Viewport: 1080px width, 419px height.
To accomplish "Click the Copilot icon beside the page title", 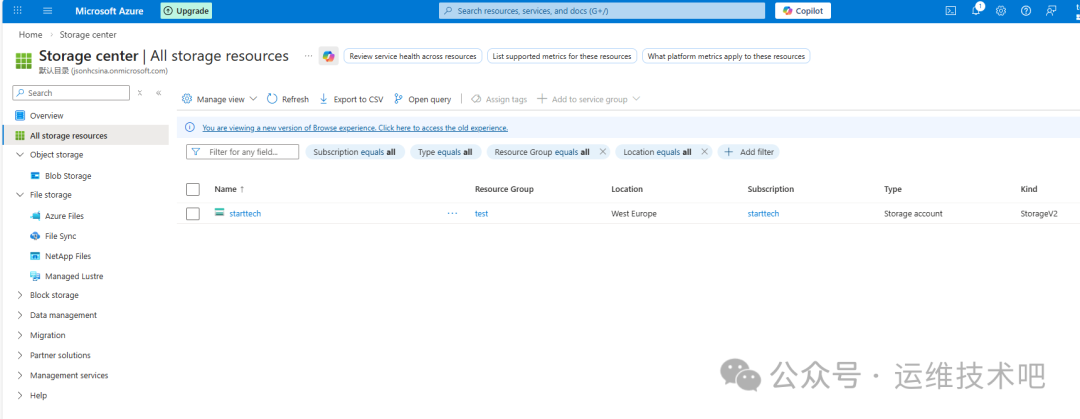I will point(329,57).
